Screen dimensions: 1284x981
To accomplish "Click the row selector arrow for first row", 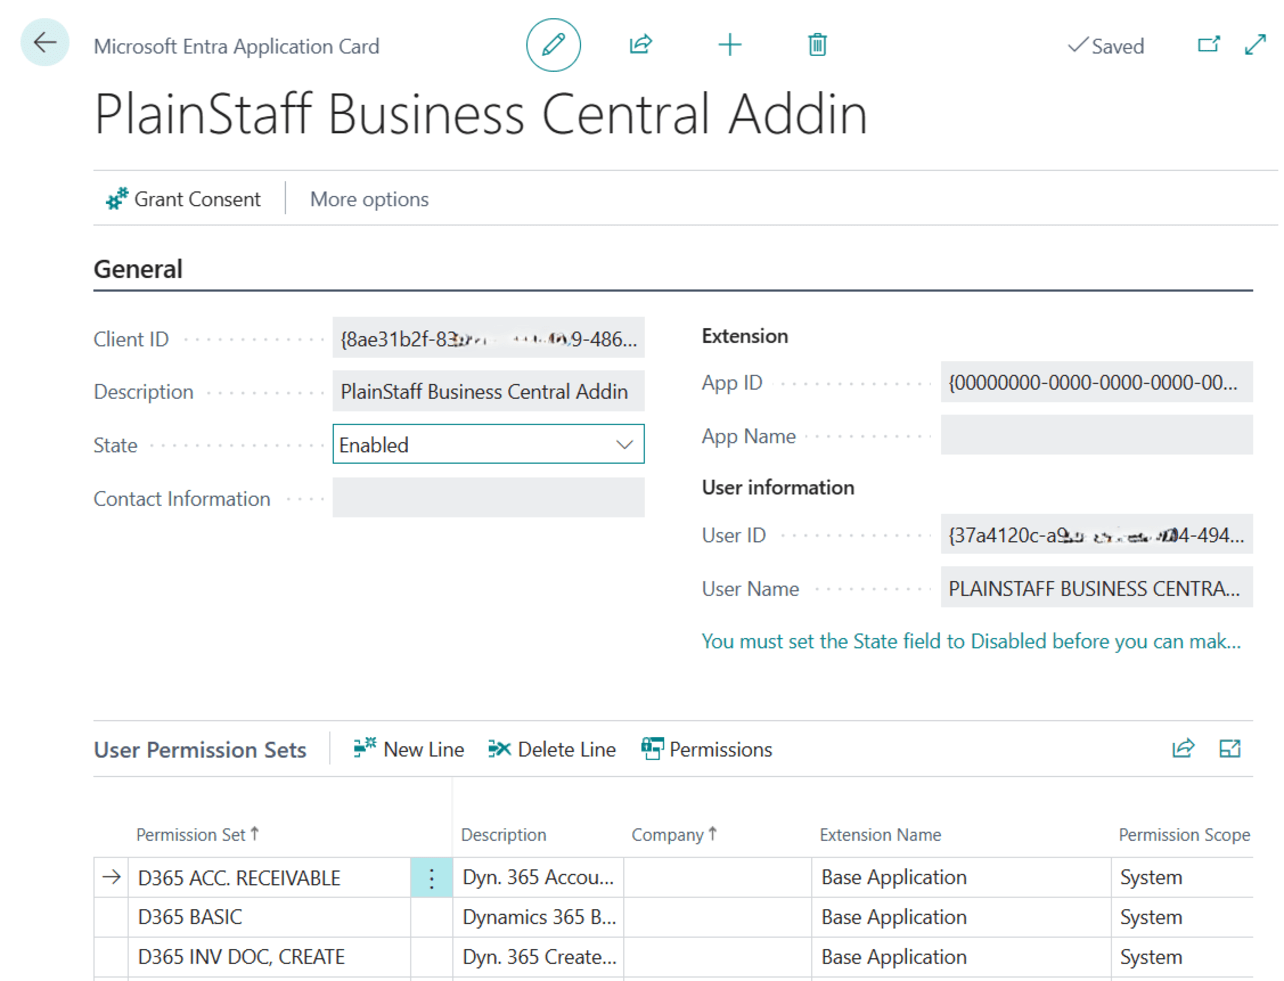I will point(111,877).
